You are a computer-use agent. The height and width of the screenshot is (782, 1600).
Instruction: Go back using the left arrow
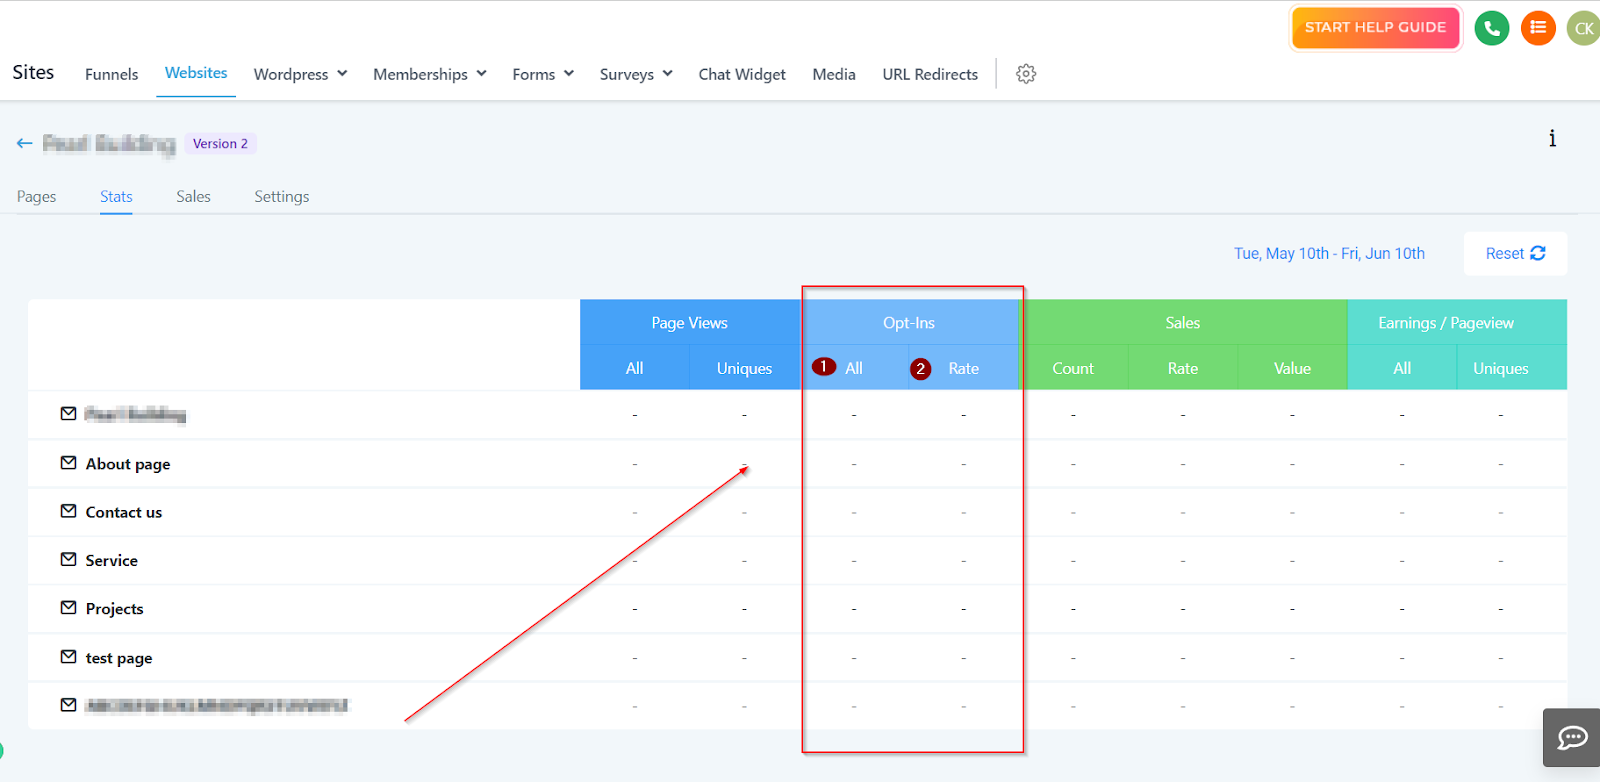pyautogui.click(x=25, y=144)
